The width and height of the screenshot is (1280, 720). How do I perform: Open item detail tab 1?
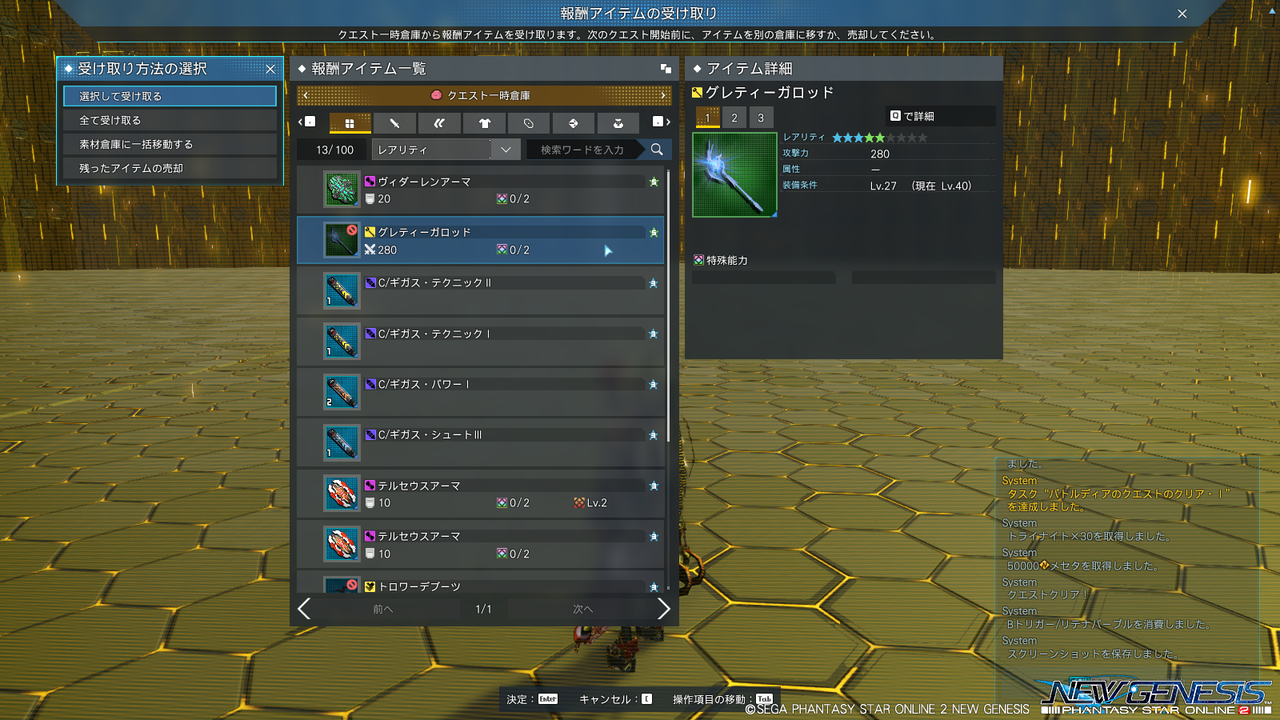coord(708,118)
